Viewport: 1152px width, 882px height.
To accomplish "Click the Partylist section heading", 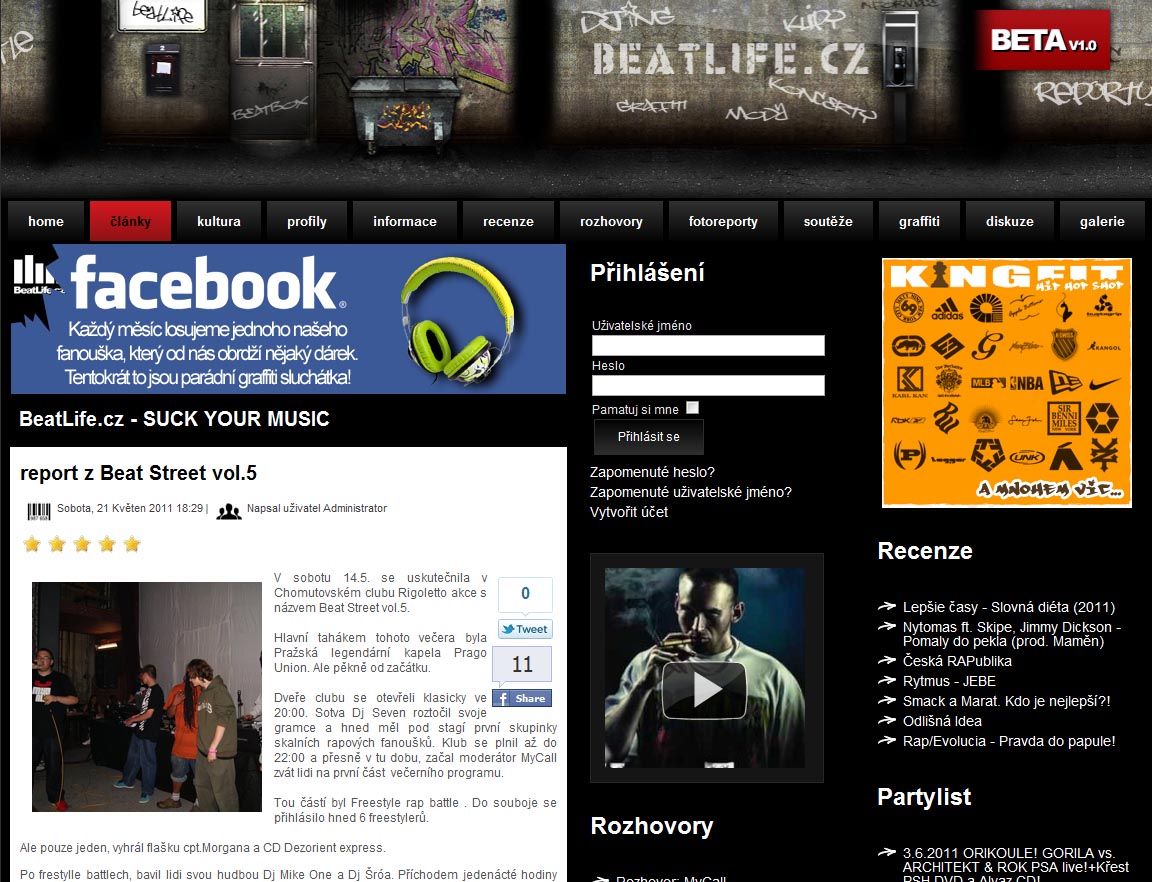I will 924,797.
